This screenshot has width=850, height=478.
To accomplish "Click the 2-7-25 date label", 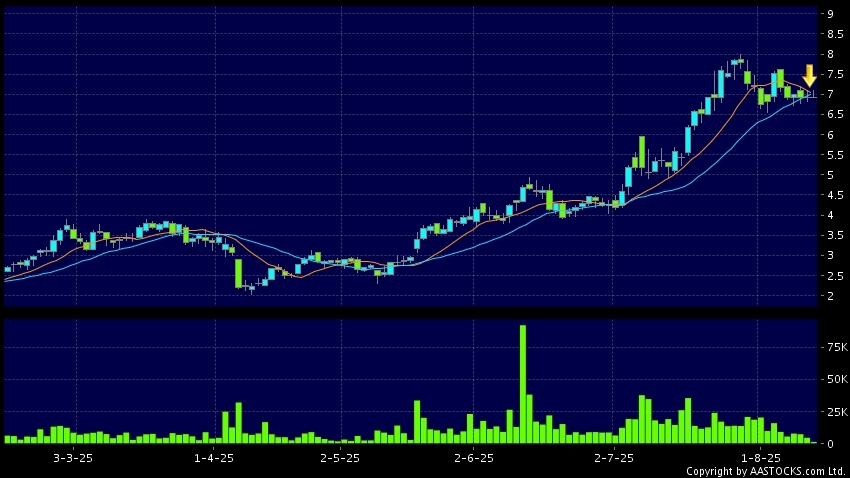I will [614, 458].
